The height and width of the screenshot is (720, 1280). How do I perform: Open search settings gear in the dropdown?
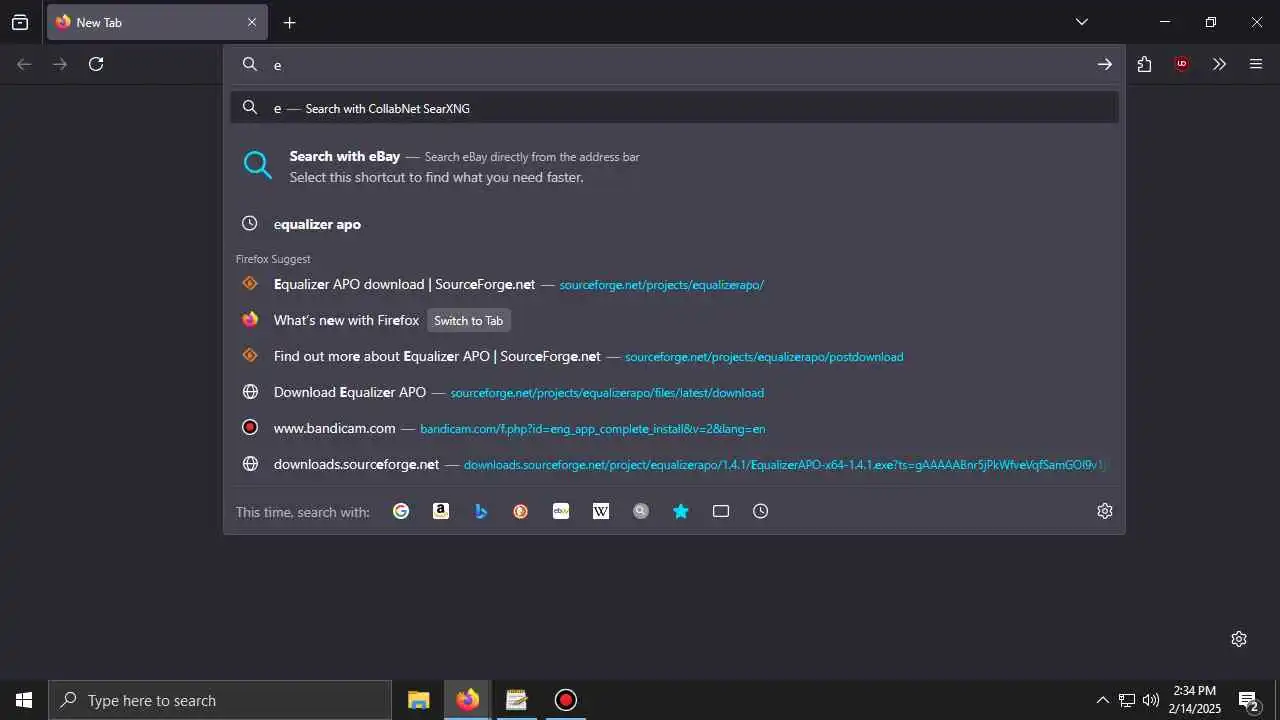[1105, 511]
